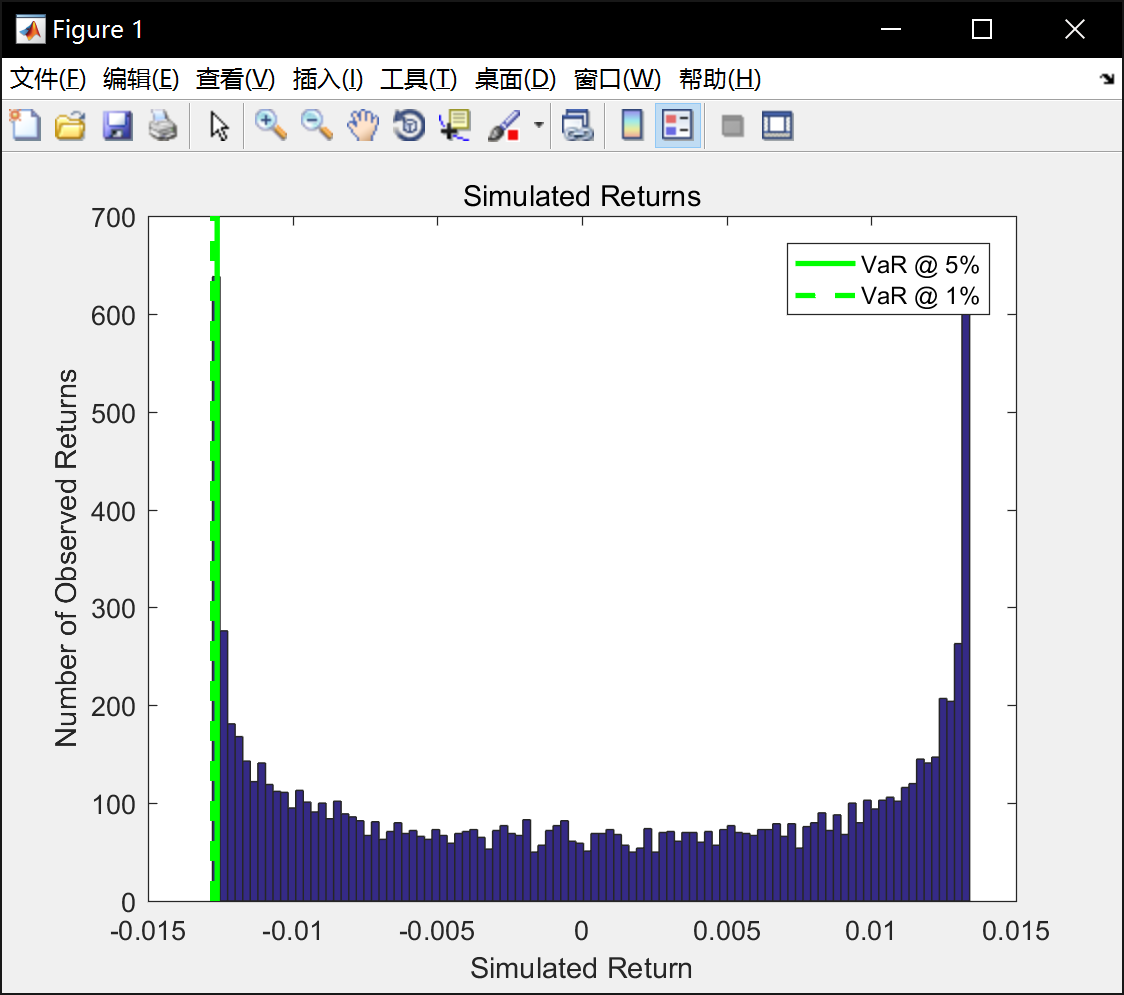Select the Pan hand tool

pyautogui.click(x=363, y=125)
